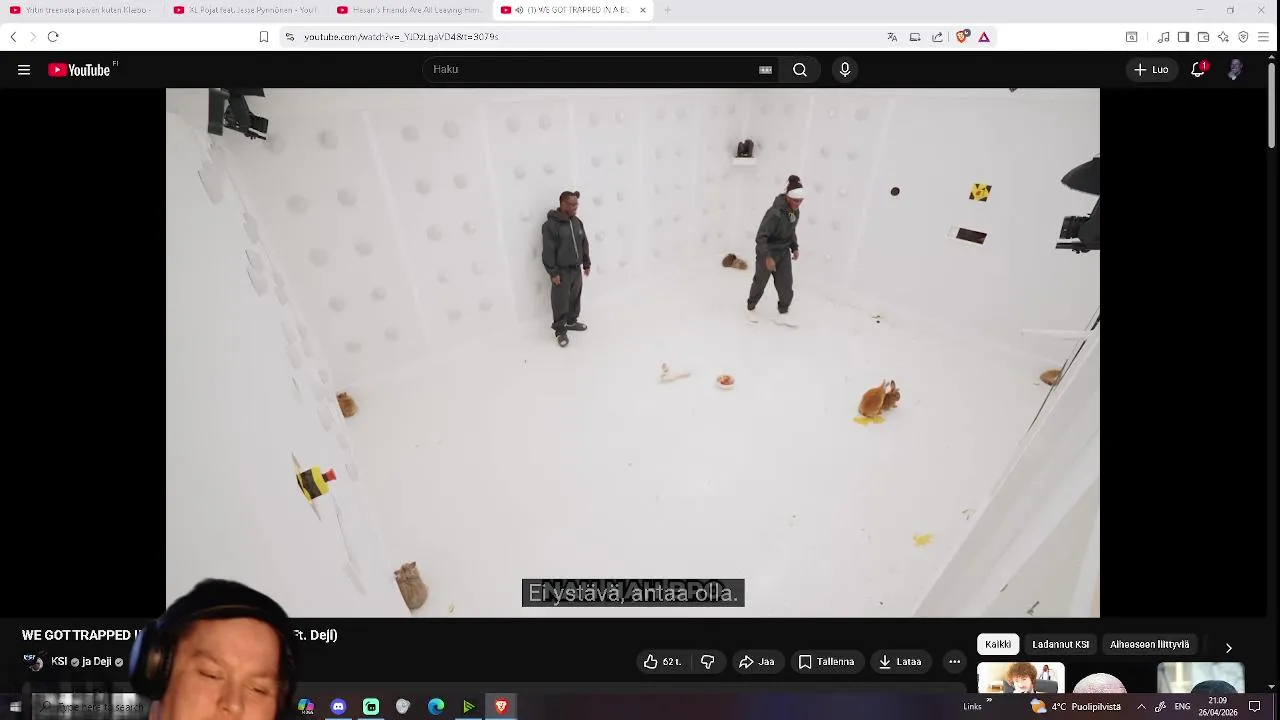This screenshot has width=1280, height=720.
Task: Open Brave Shields lion icon
Action: [x=962, y=37]
